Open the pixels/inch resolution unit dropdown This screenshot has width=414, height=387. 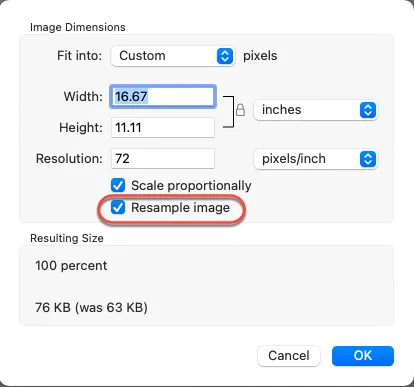pyautogui.click(x=315, y=159)
